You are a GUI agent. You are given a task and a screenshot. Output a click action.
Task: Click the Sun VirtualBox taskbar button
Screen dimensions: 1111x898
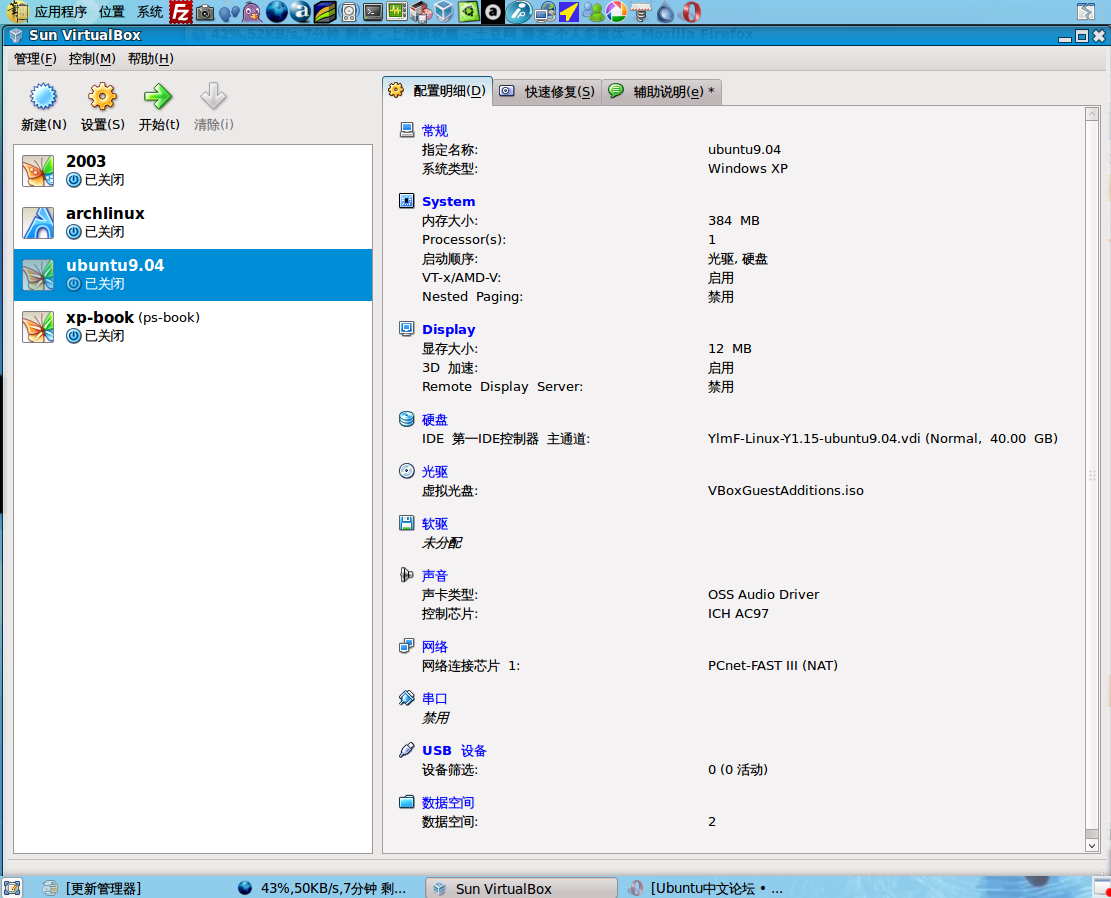(521, 888)
